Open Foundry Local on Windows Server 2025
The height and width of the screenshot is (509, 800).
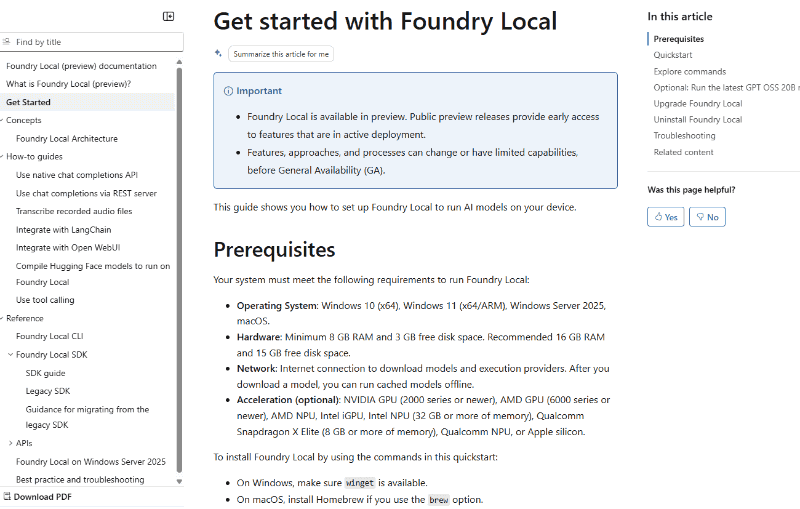tap(91, 462)
